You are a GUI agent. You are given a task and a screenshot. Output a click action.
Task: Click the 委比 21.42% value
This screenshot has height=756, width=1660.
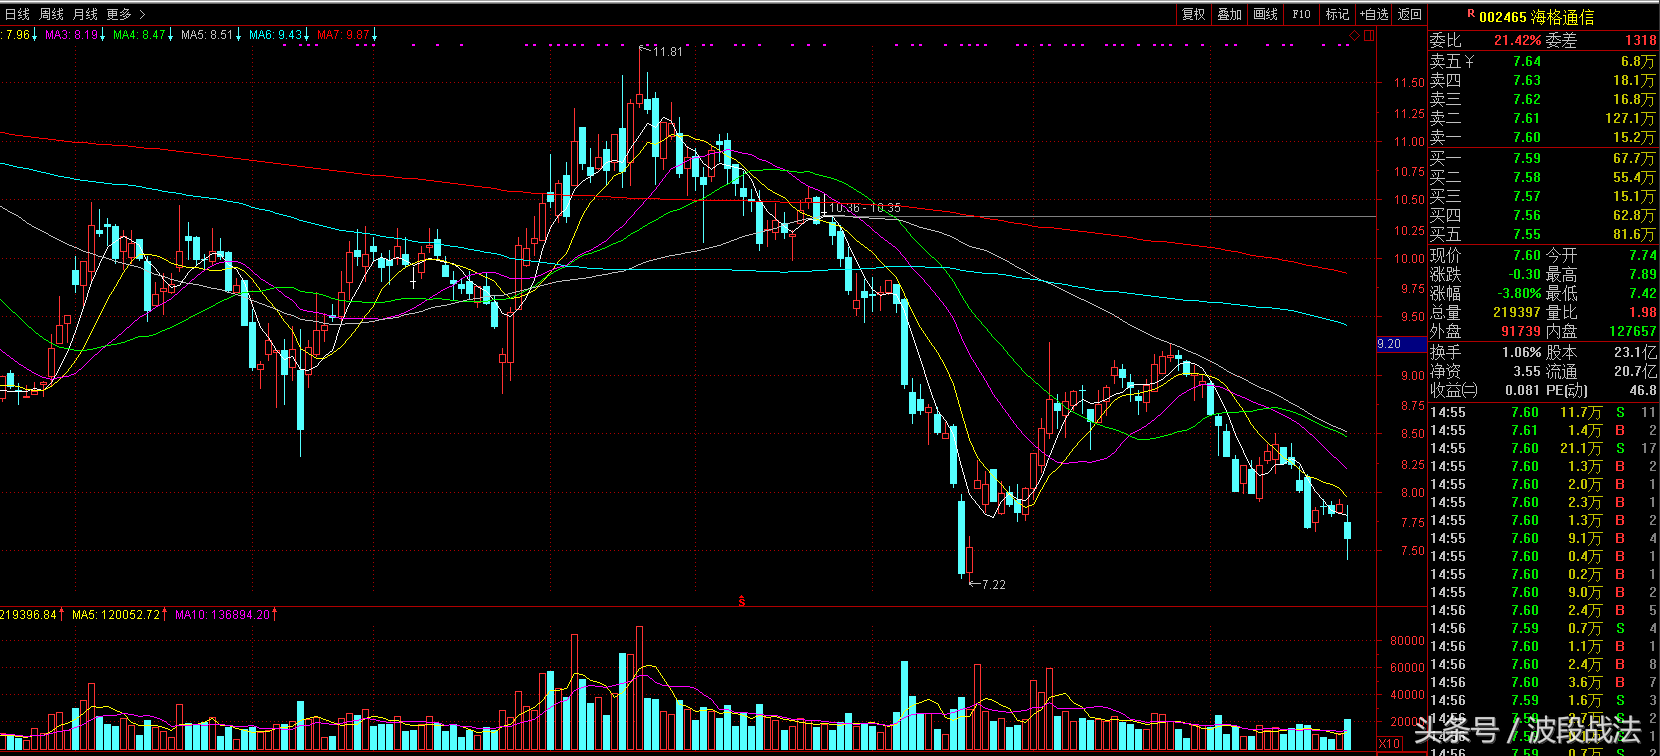point(1517,41)
